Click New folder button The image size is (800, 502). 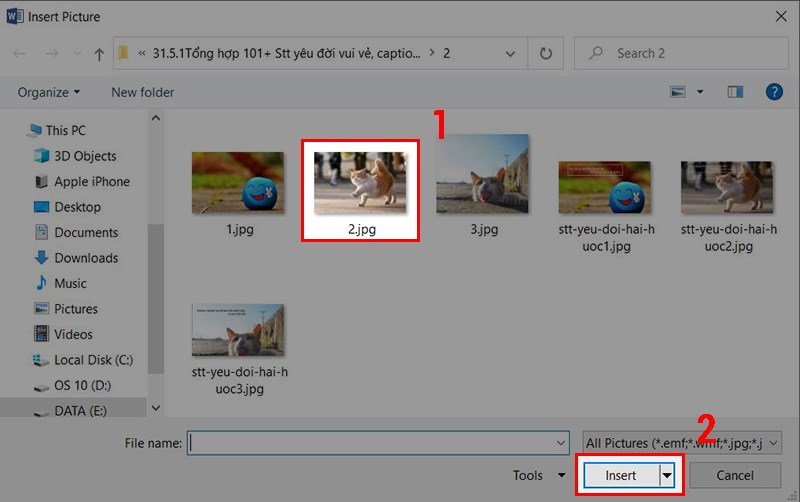[x=142, y=92]
